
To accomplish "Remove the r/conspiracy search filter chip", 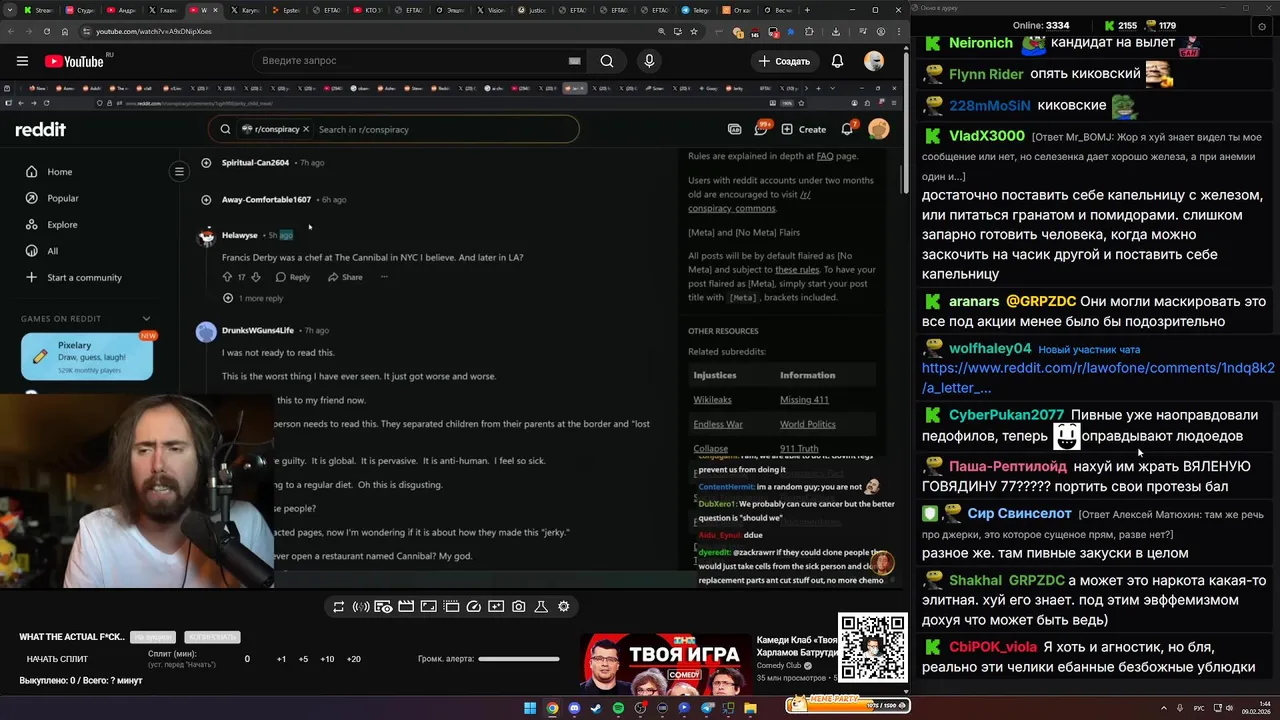I will coord(306,129).
